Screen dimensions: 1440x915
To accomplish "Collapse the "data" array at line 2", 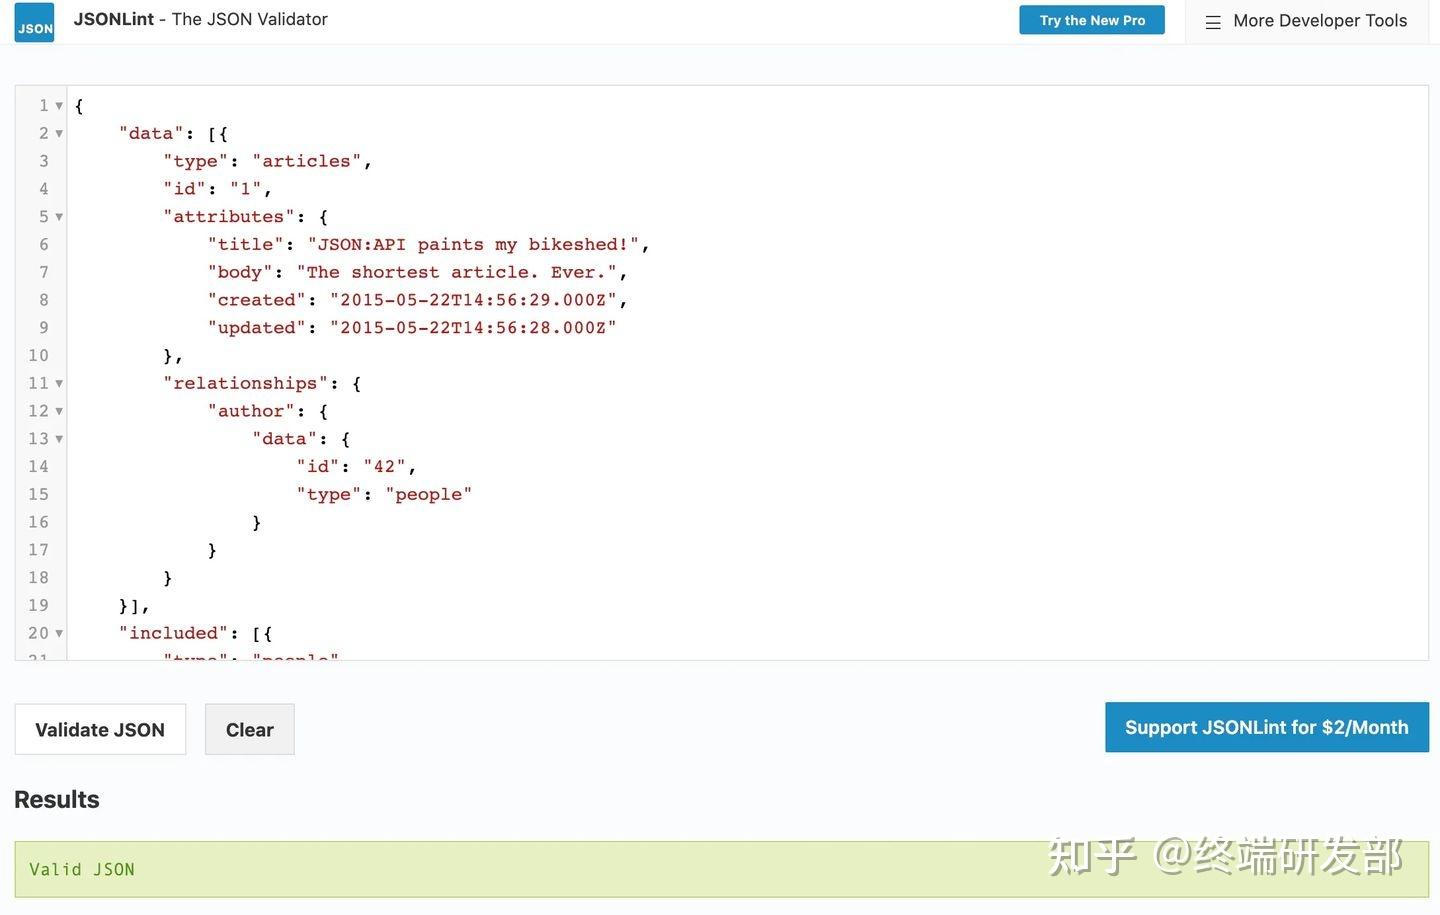I will click(59, 133).
